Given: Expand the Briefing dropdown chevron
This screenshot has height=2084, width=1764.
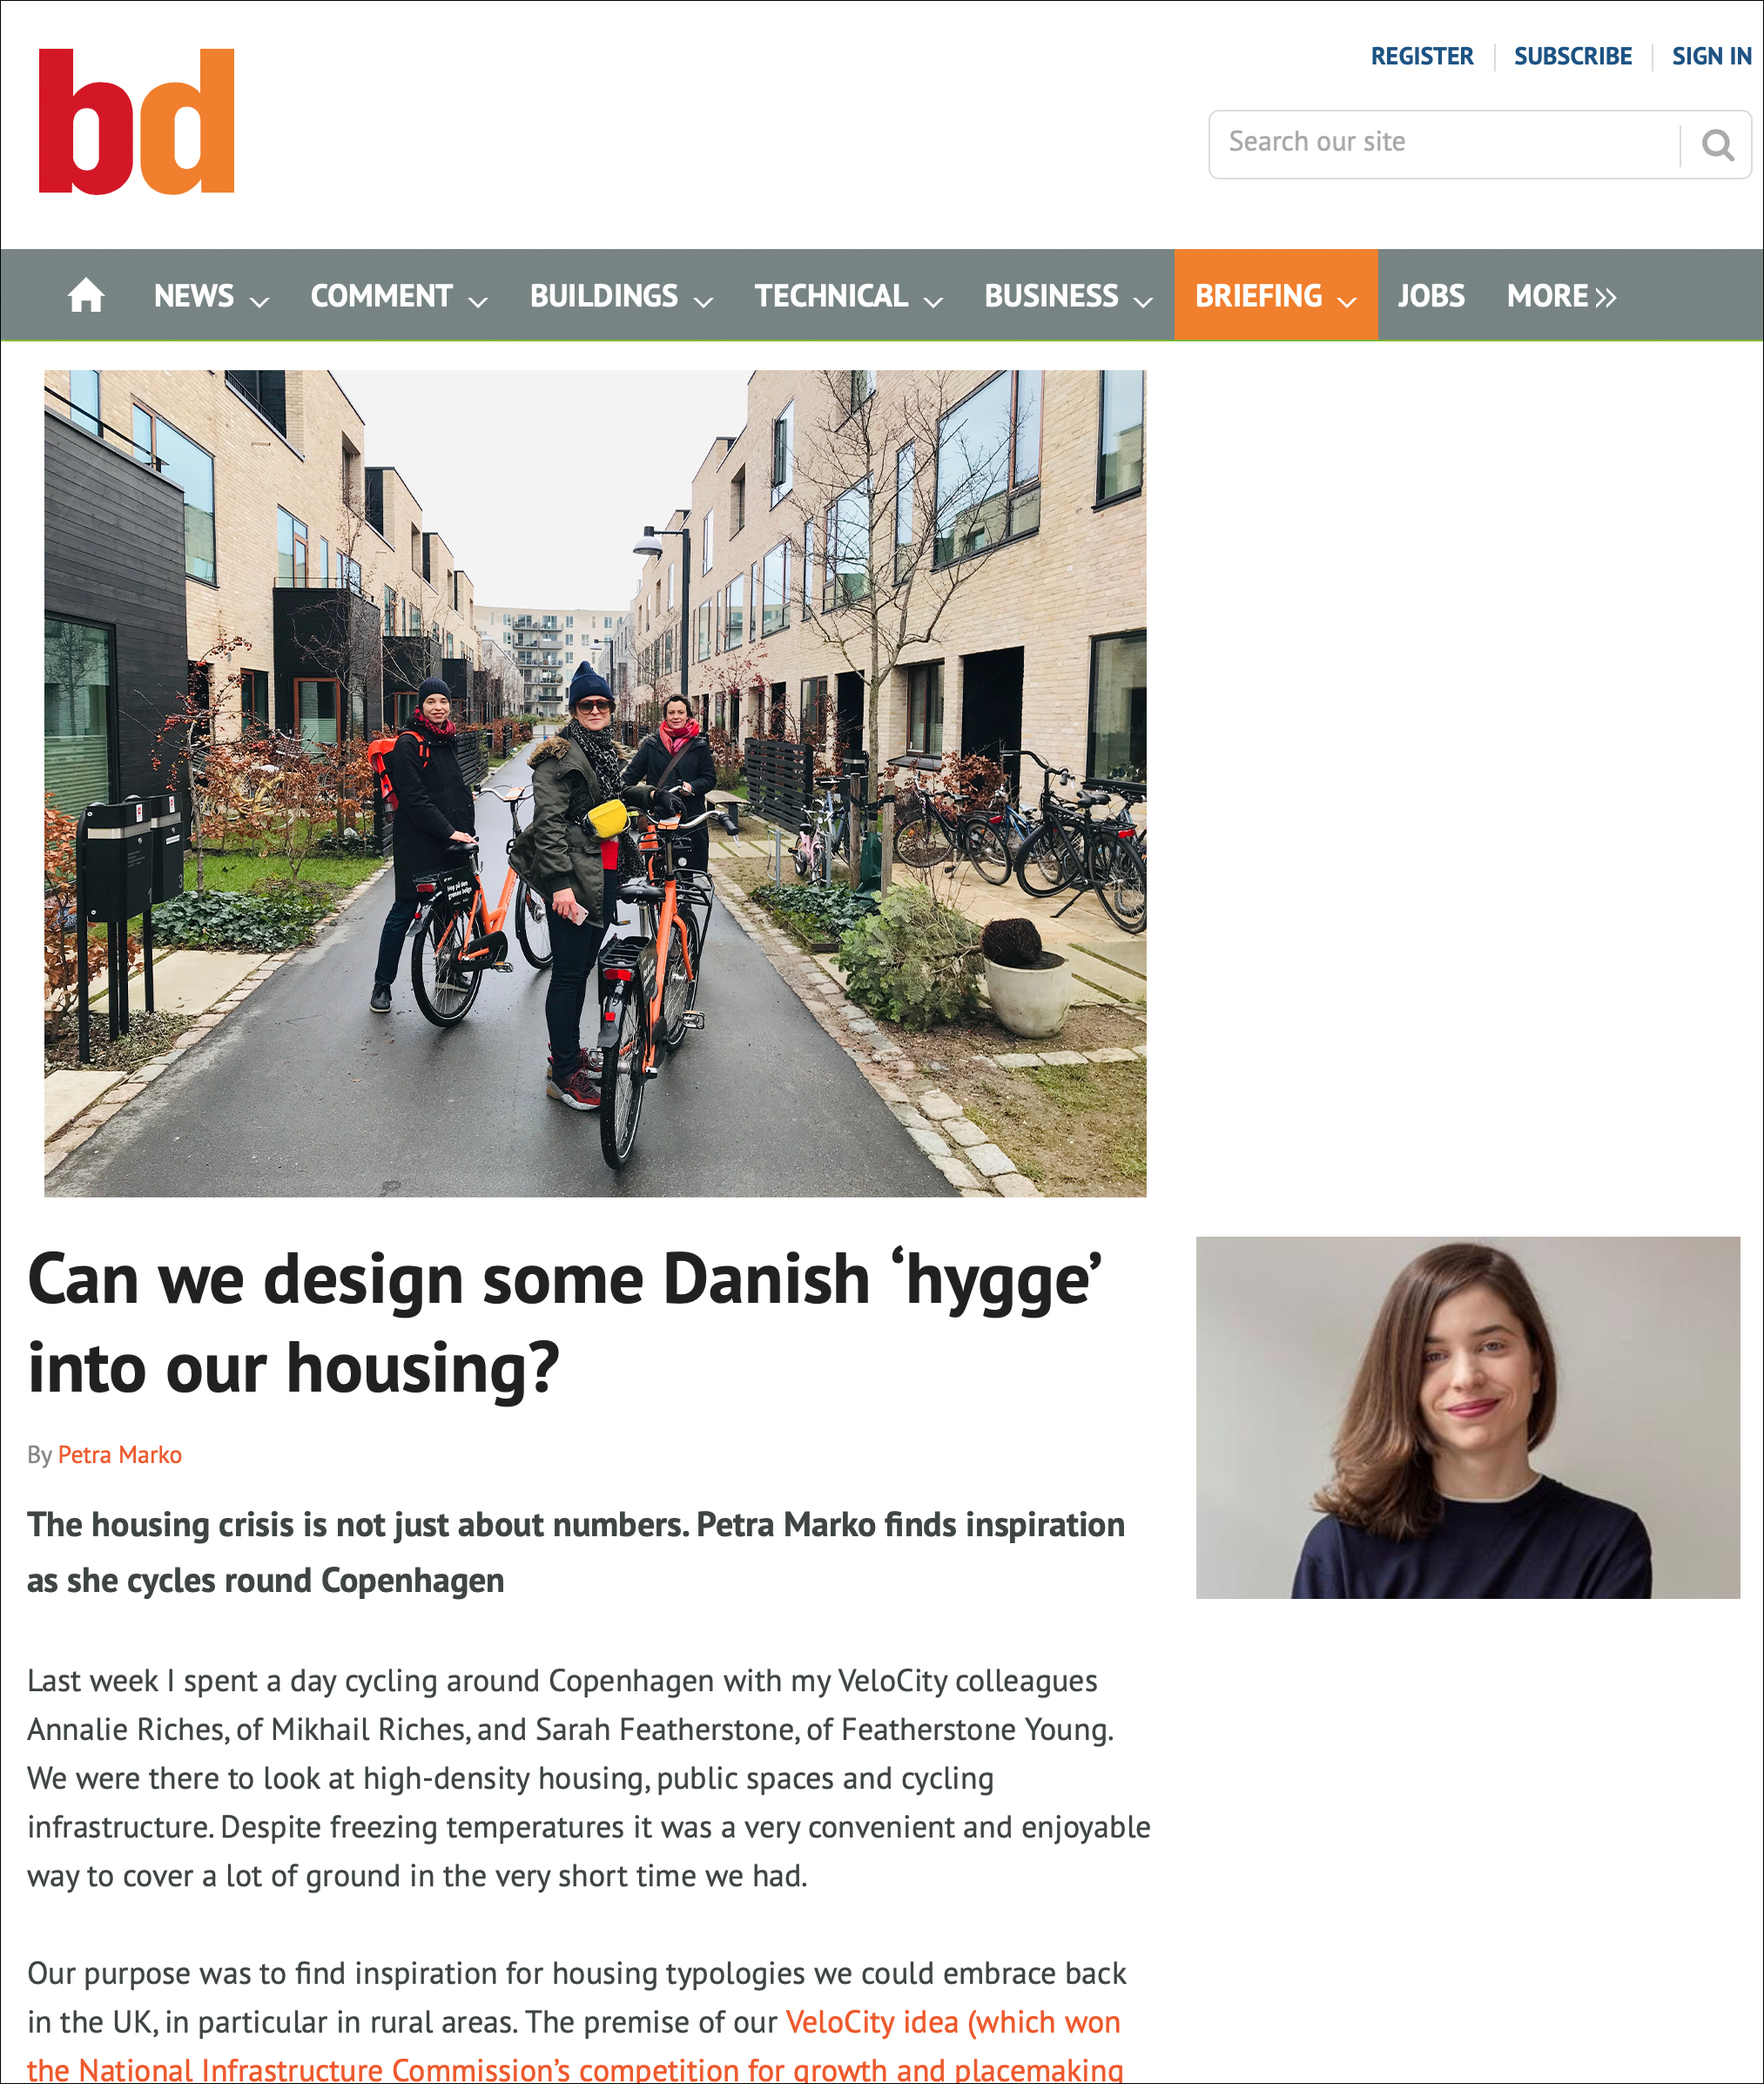Looking at the screenshot, I should pos(1347,301).
